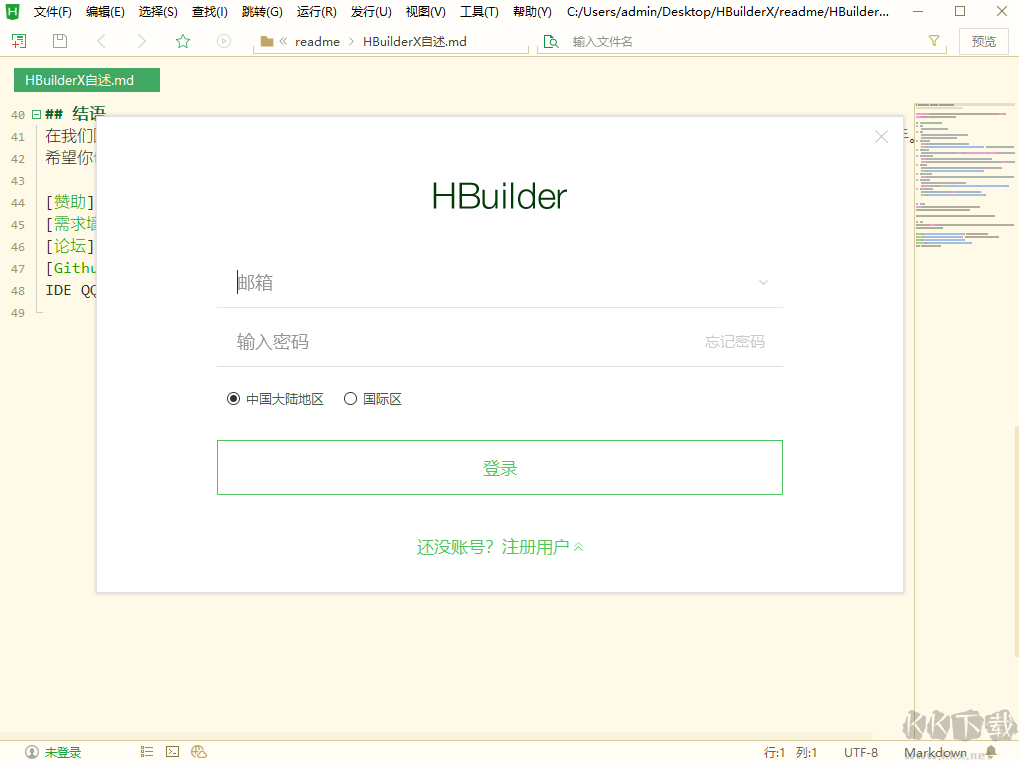Expand 注册用户 double chevron arrow
Viewport: 1019px width, 762px height.
[x=578, y=547]
